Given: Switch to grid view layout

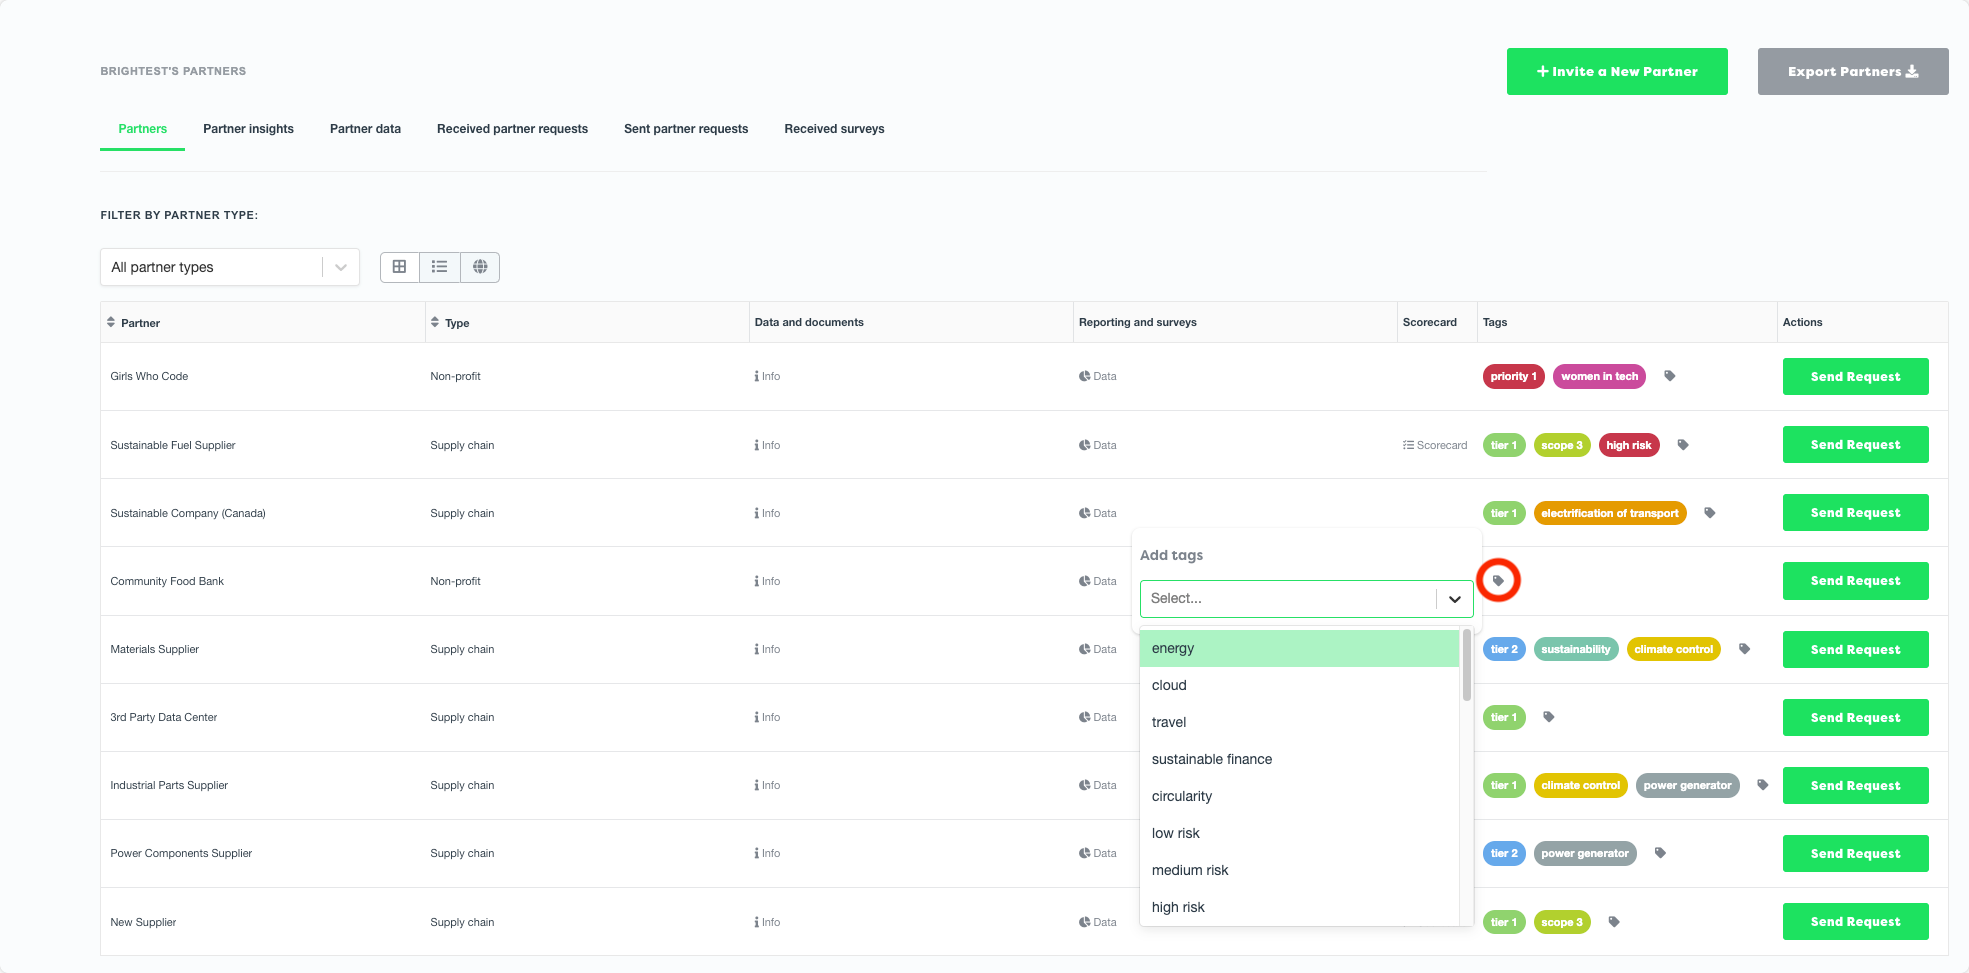Looking at the screenshot, I should (x=399, y=267).
